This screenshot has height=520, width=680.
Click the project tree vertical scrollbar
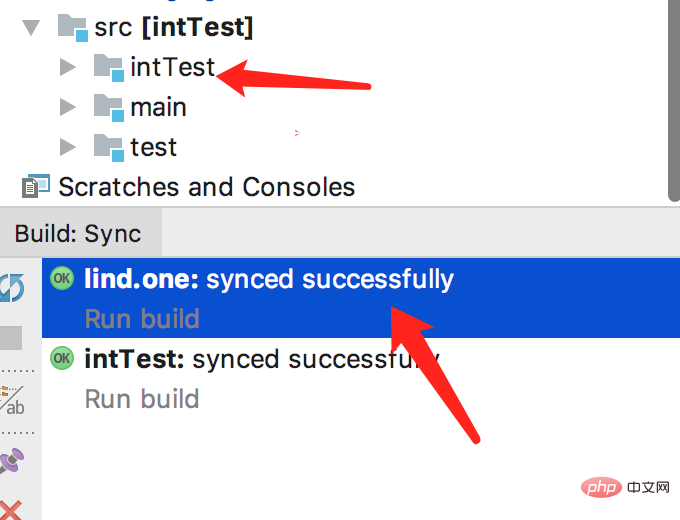point(674,101)
